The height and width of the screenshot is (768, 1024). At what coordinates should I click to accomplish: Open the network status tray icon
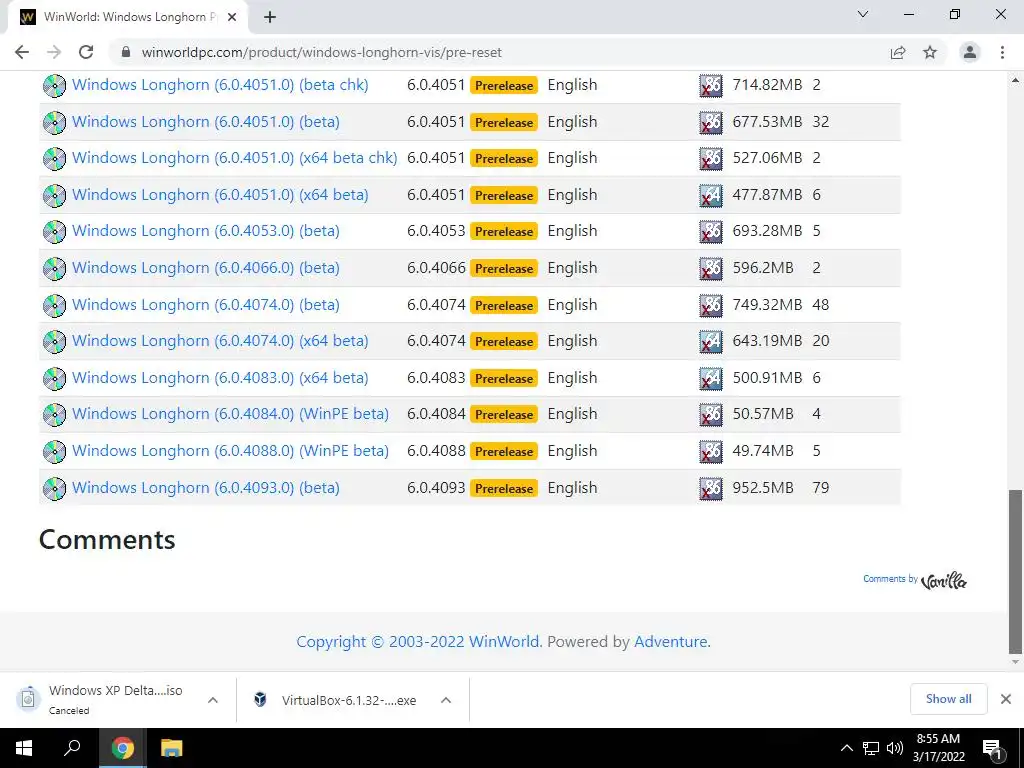(x=871, y=748)
